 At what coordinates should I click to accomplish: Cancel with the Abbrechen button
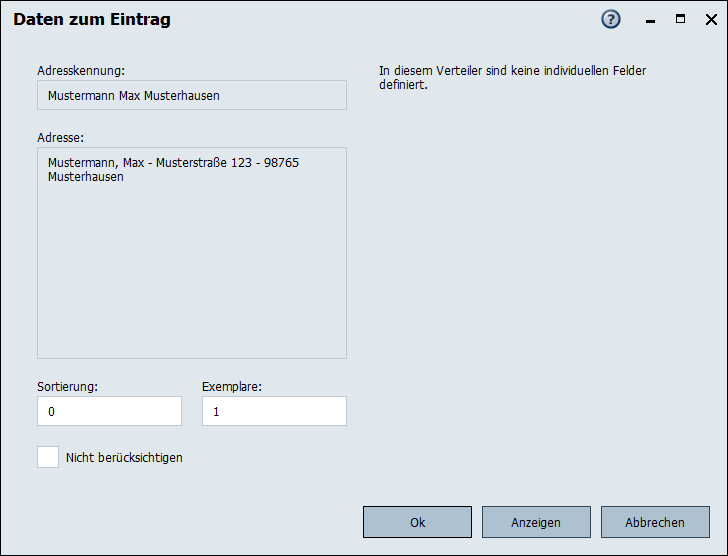pos(655,522)
